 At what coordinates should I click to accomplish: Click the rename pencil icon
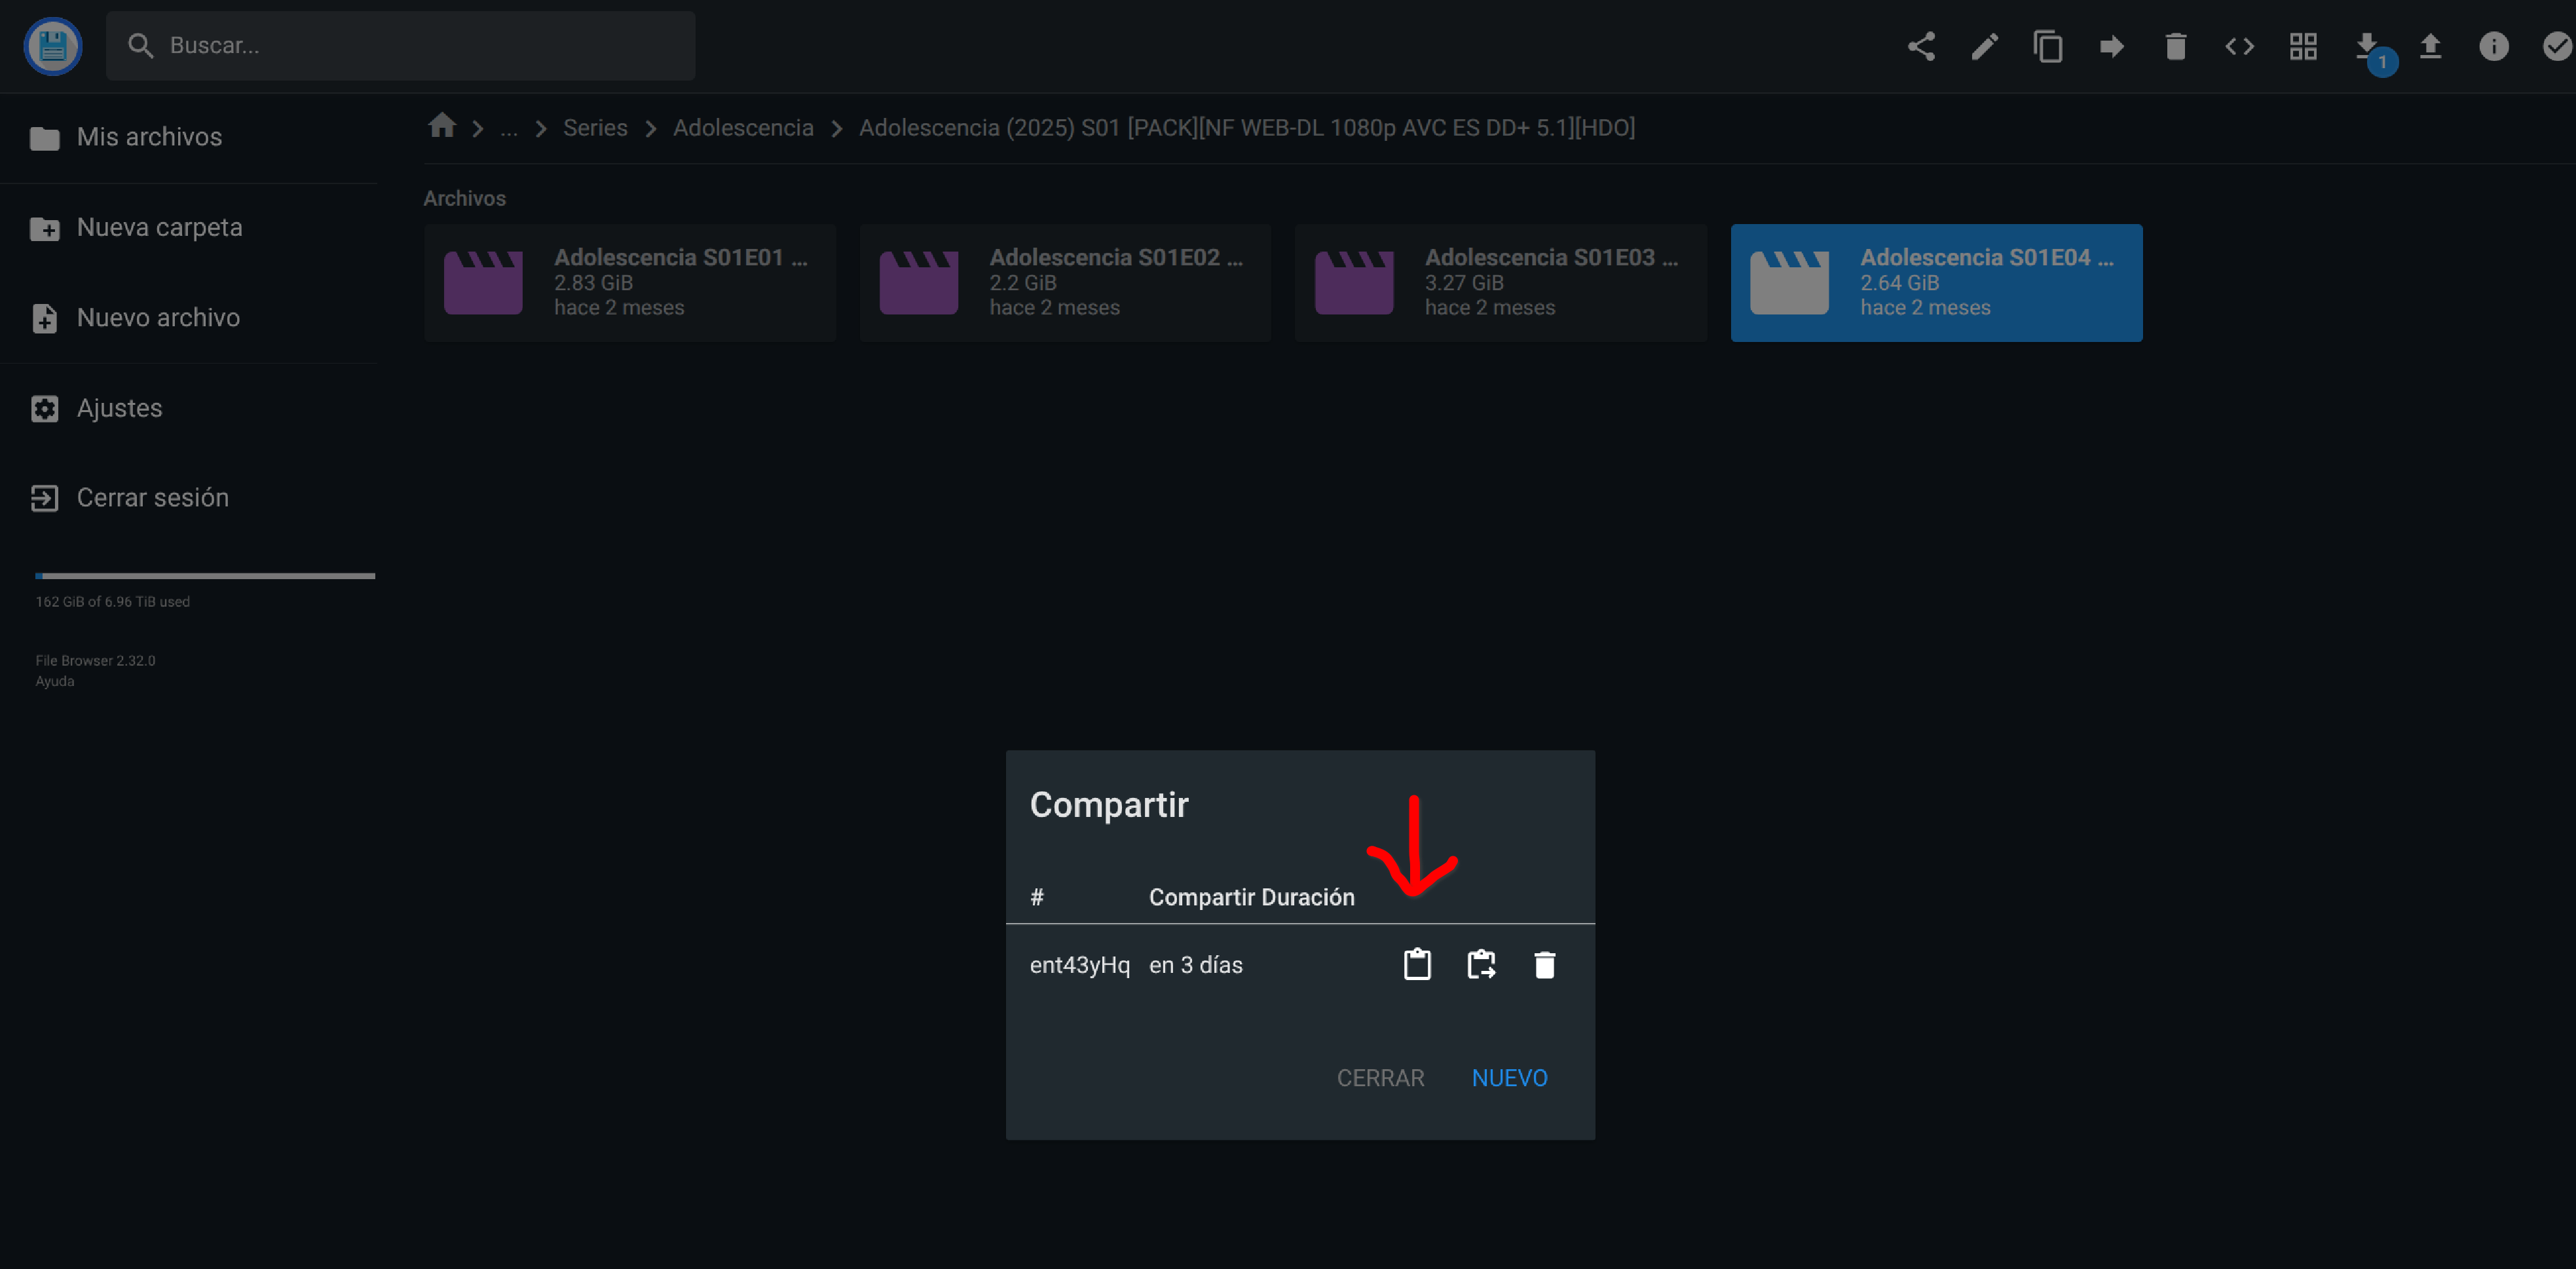pos(1984,46)
